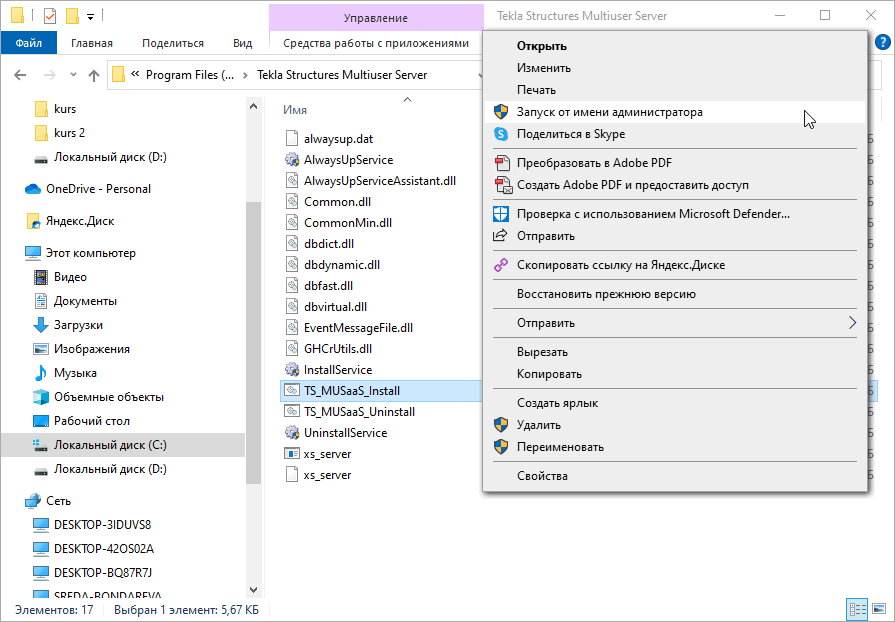This screenshot has height=622, width=895.
Task: Navigate back with the back arrow
Action: coord(20,75)
